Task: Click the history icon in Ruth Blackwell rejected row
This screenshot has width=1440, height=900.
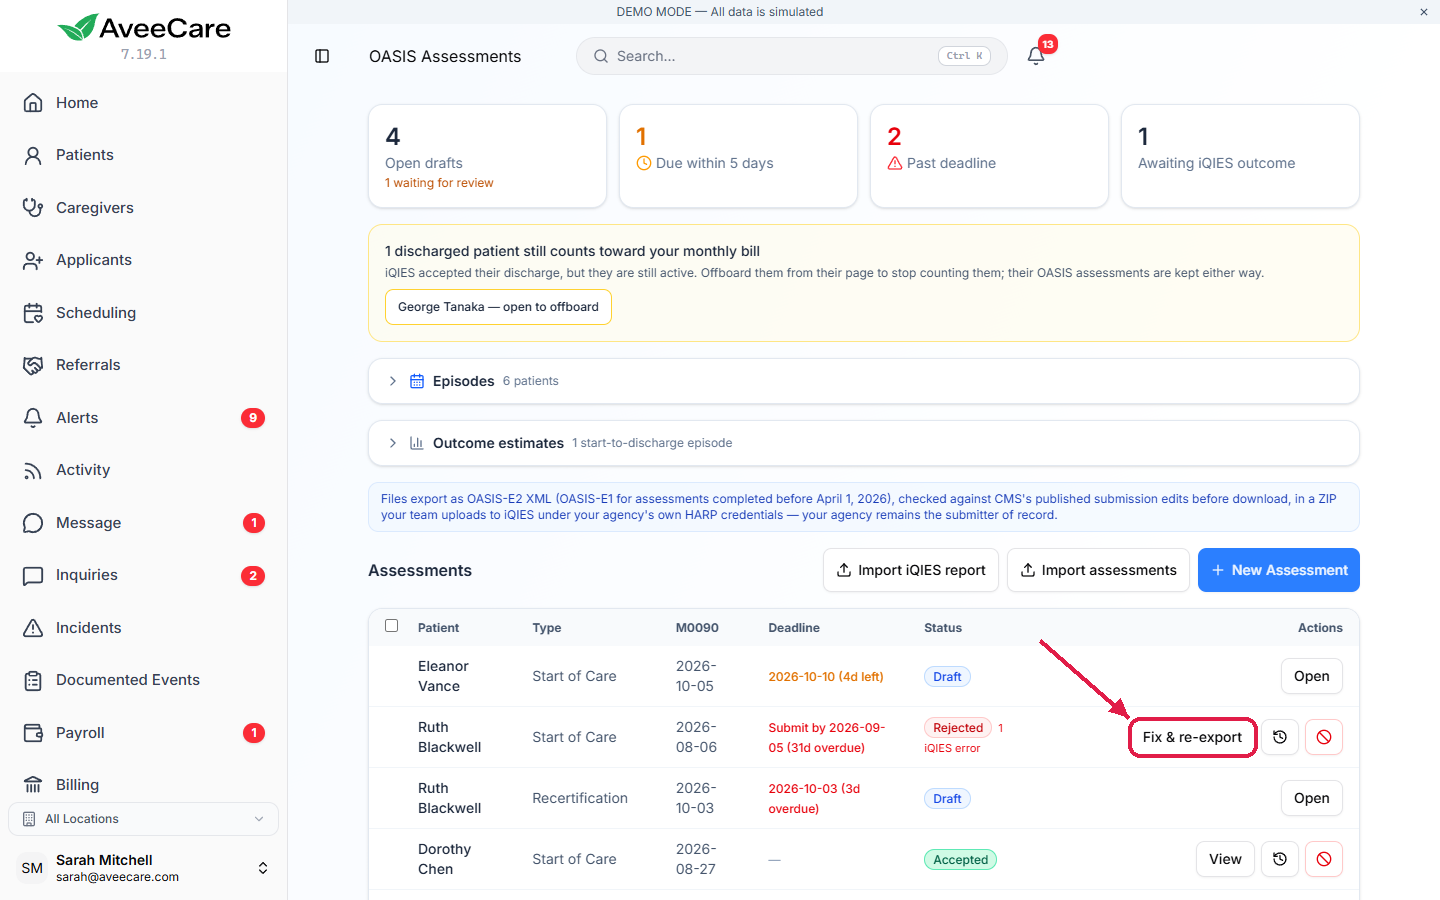Action: pos(1280,737)
